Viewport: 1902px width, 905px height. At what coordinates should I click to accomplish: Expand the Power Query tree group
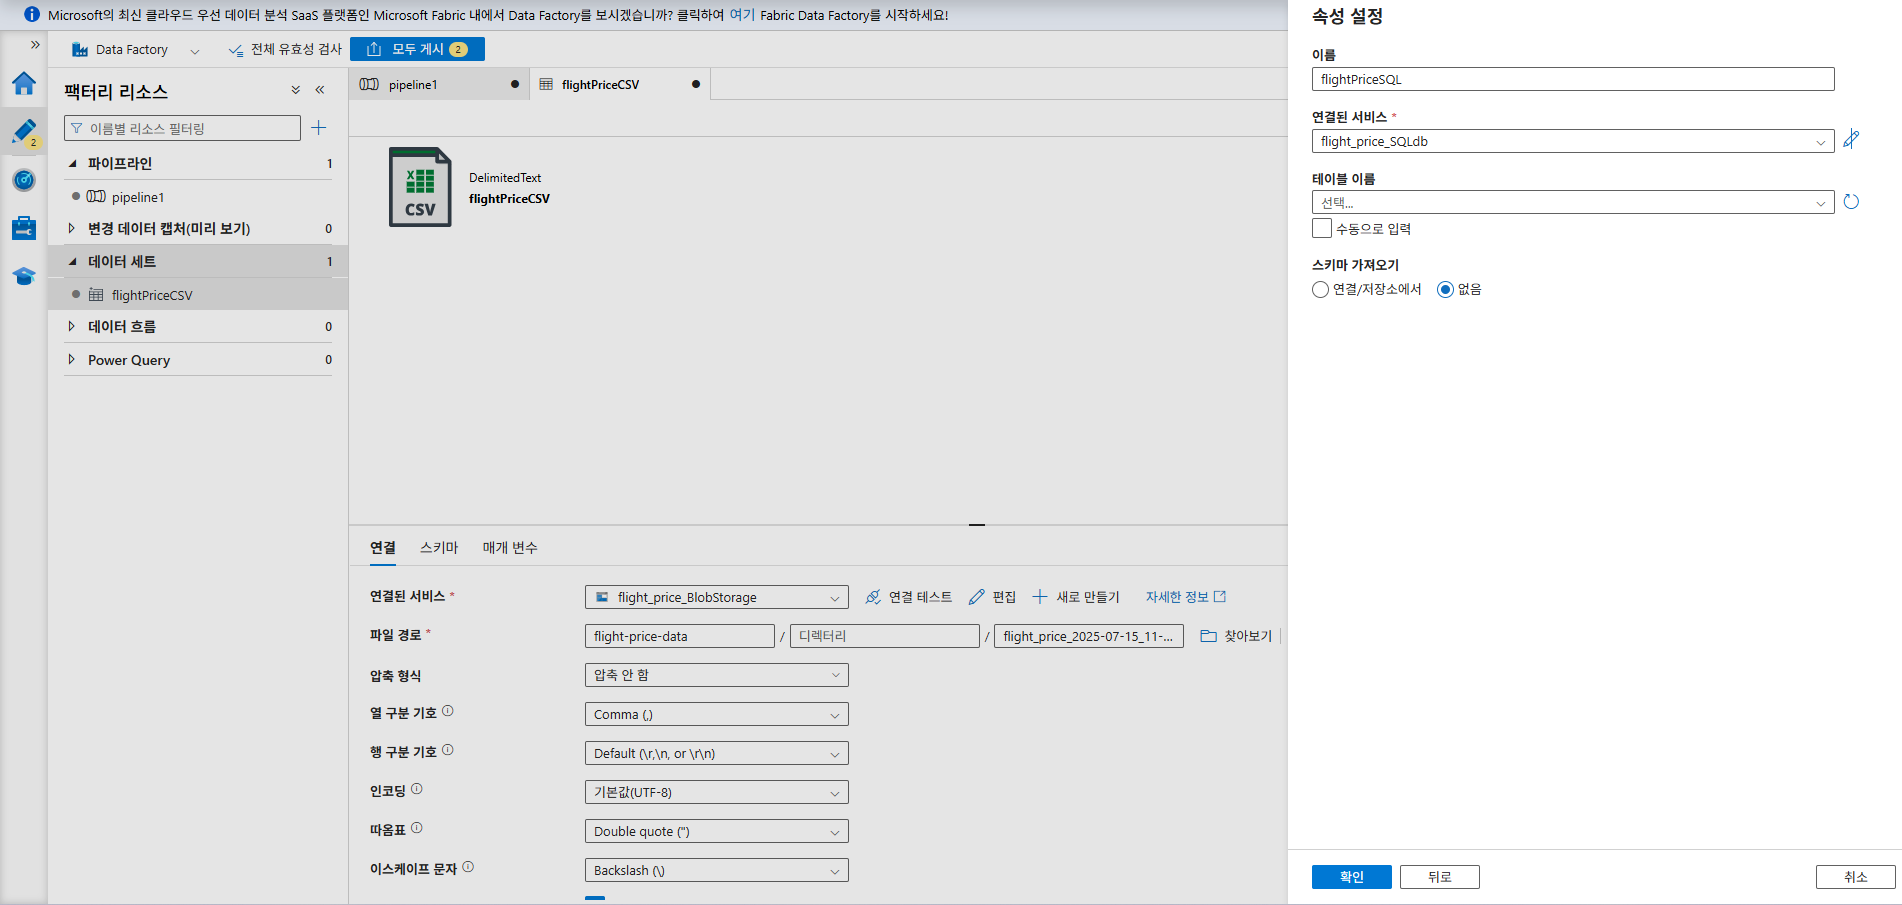[x=72, y=359]
